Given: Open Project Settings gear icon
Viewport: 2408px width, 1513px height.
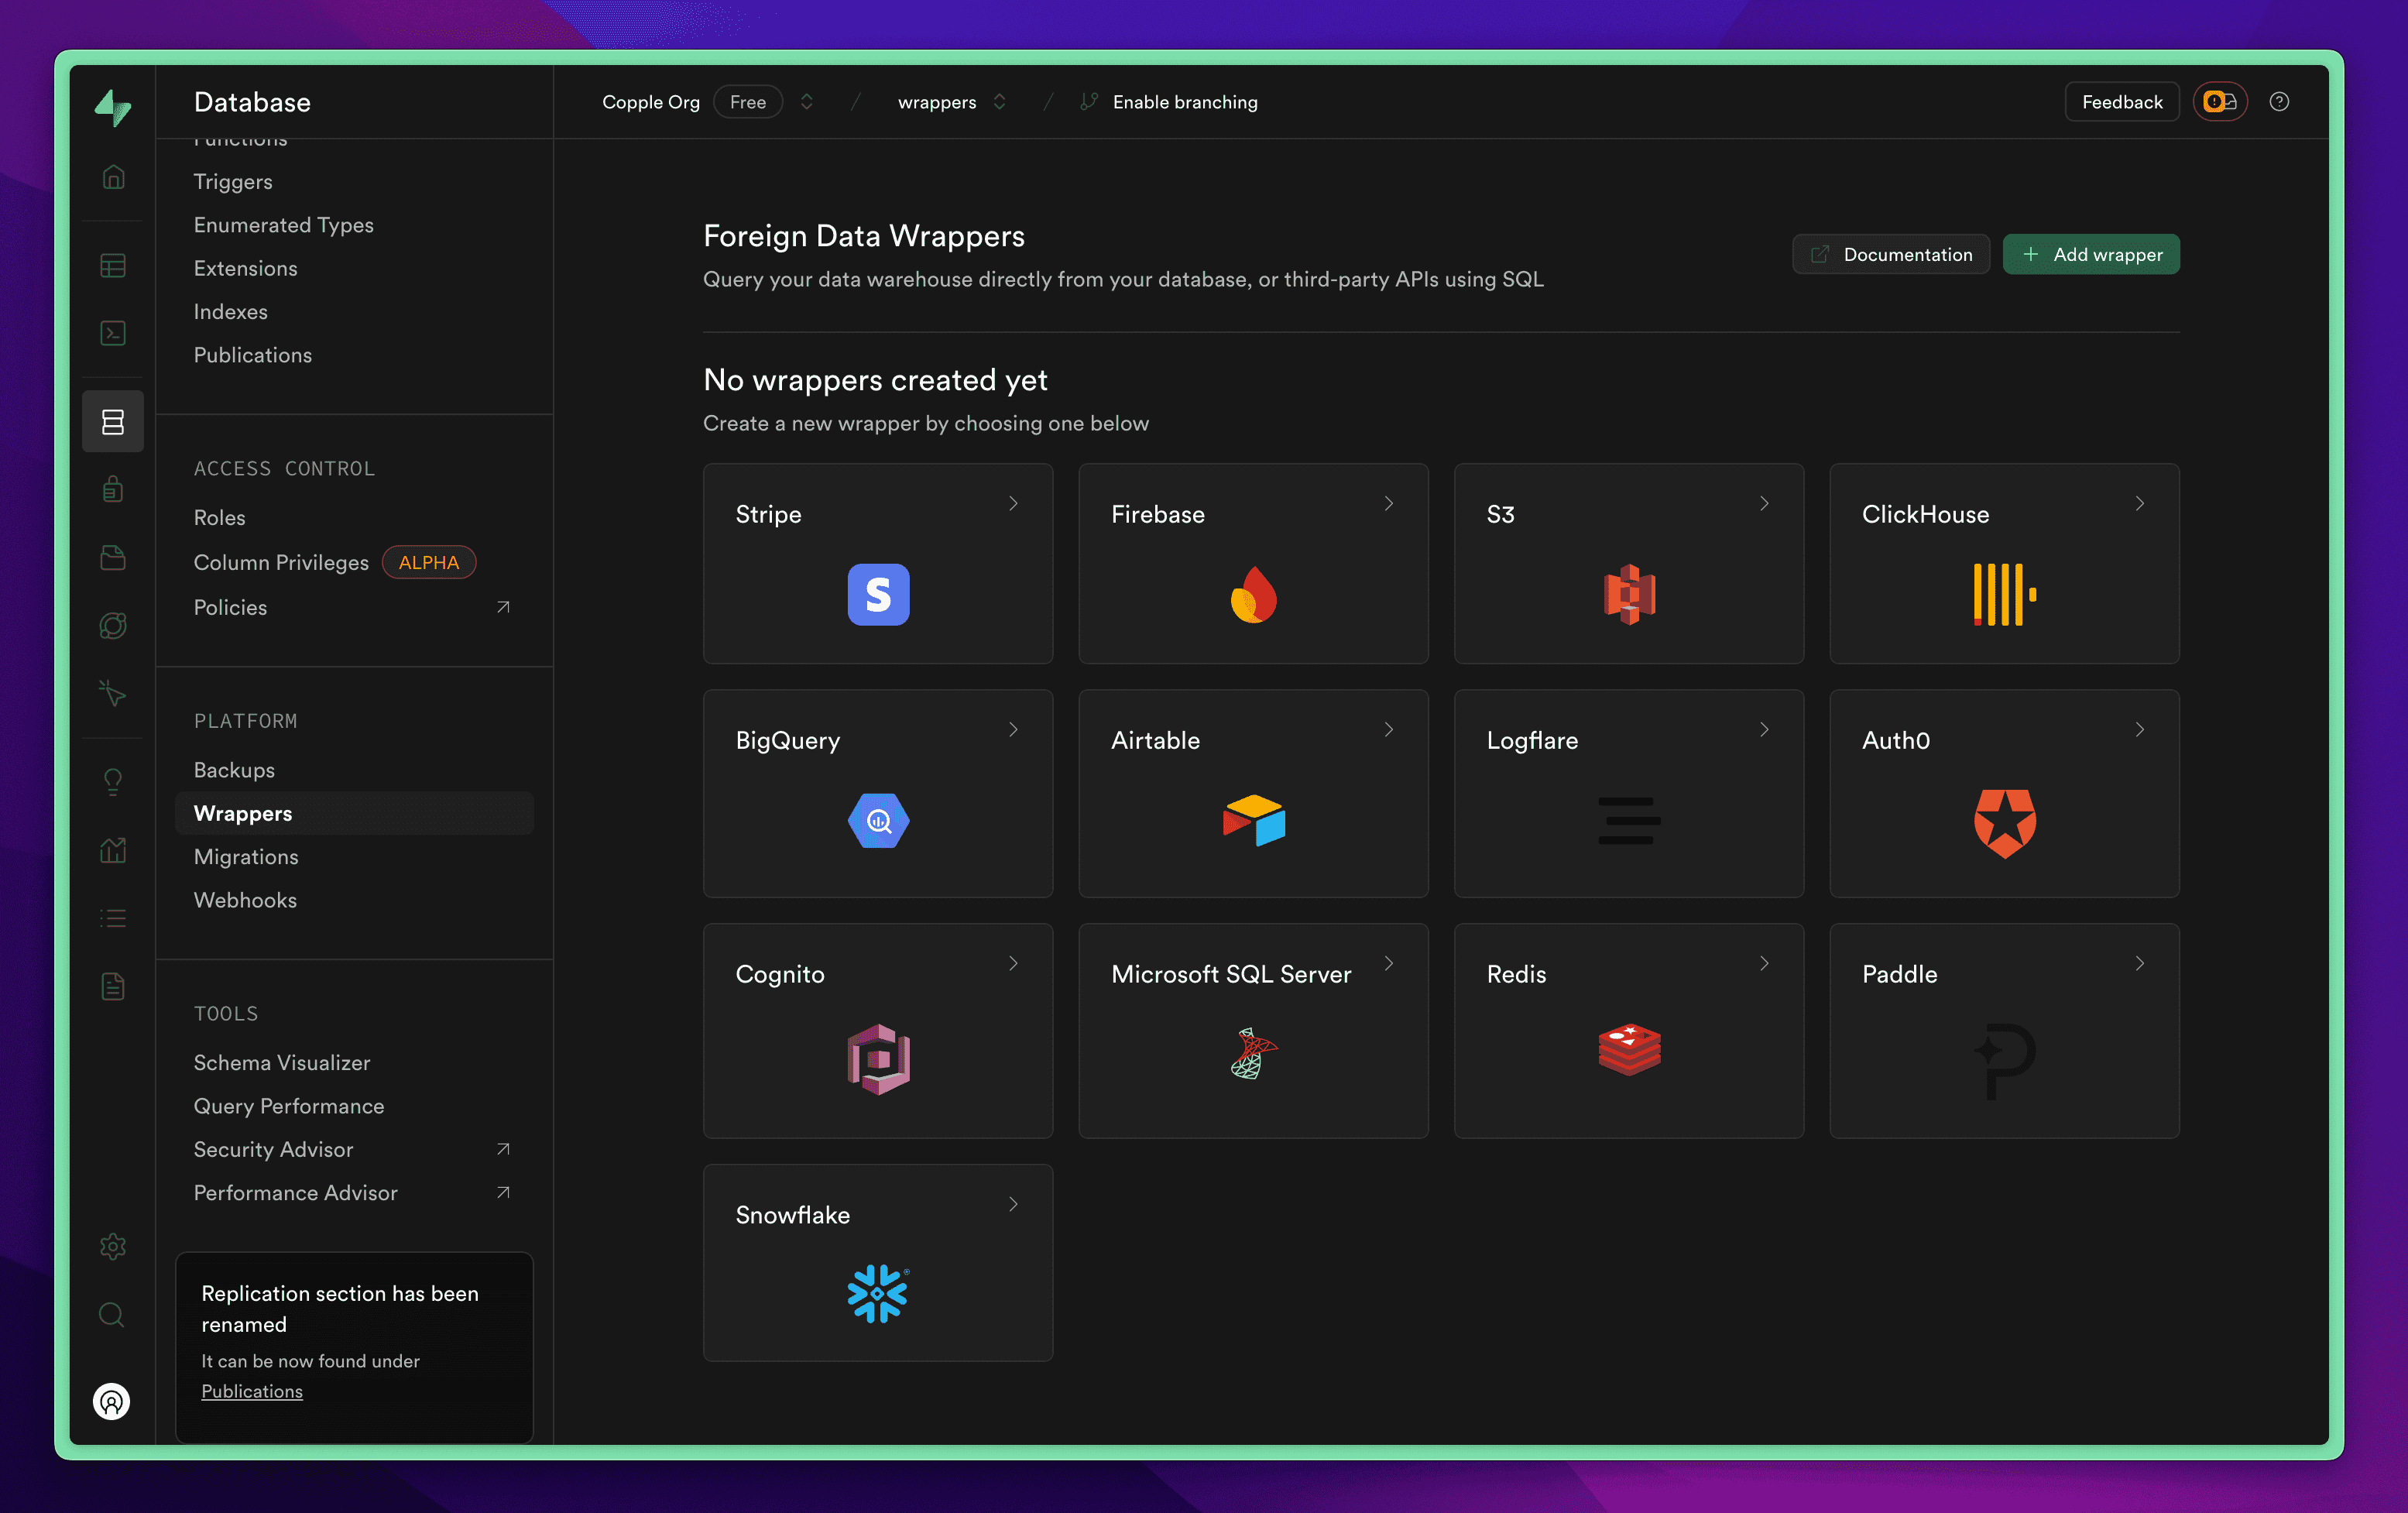Looking at the screenshot, I should (113, 1246).
